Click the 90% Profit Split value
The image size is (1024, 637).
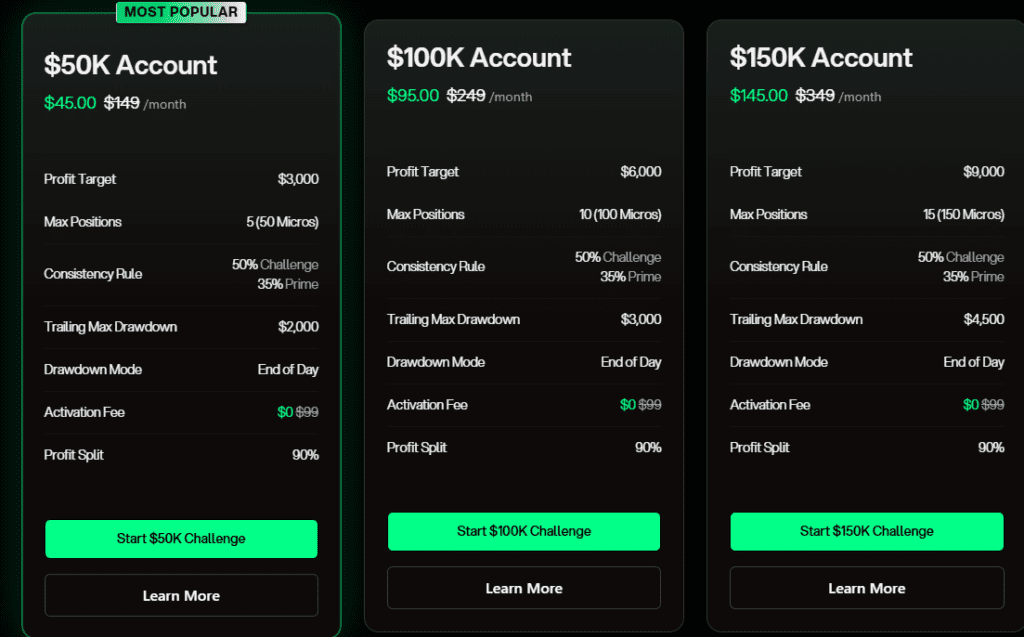pyautogui.click(x=305, y=454)
